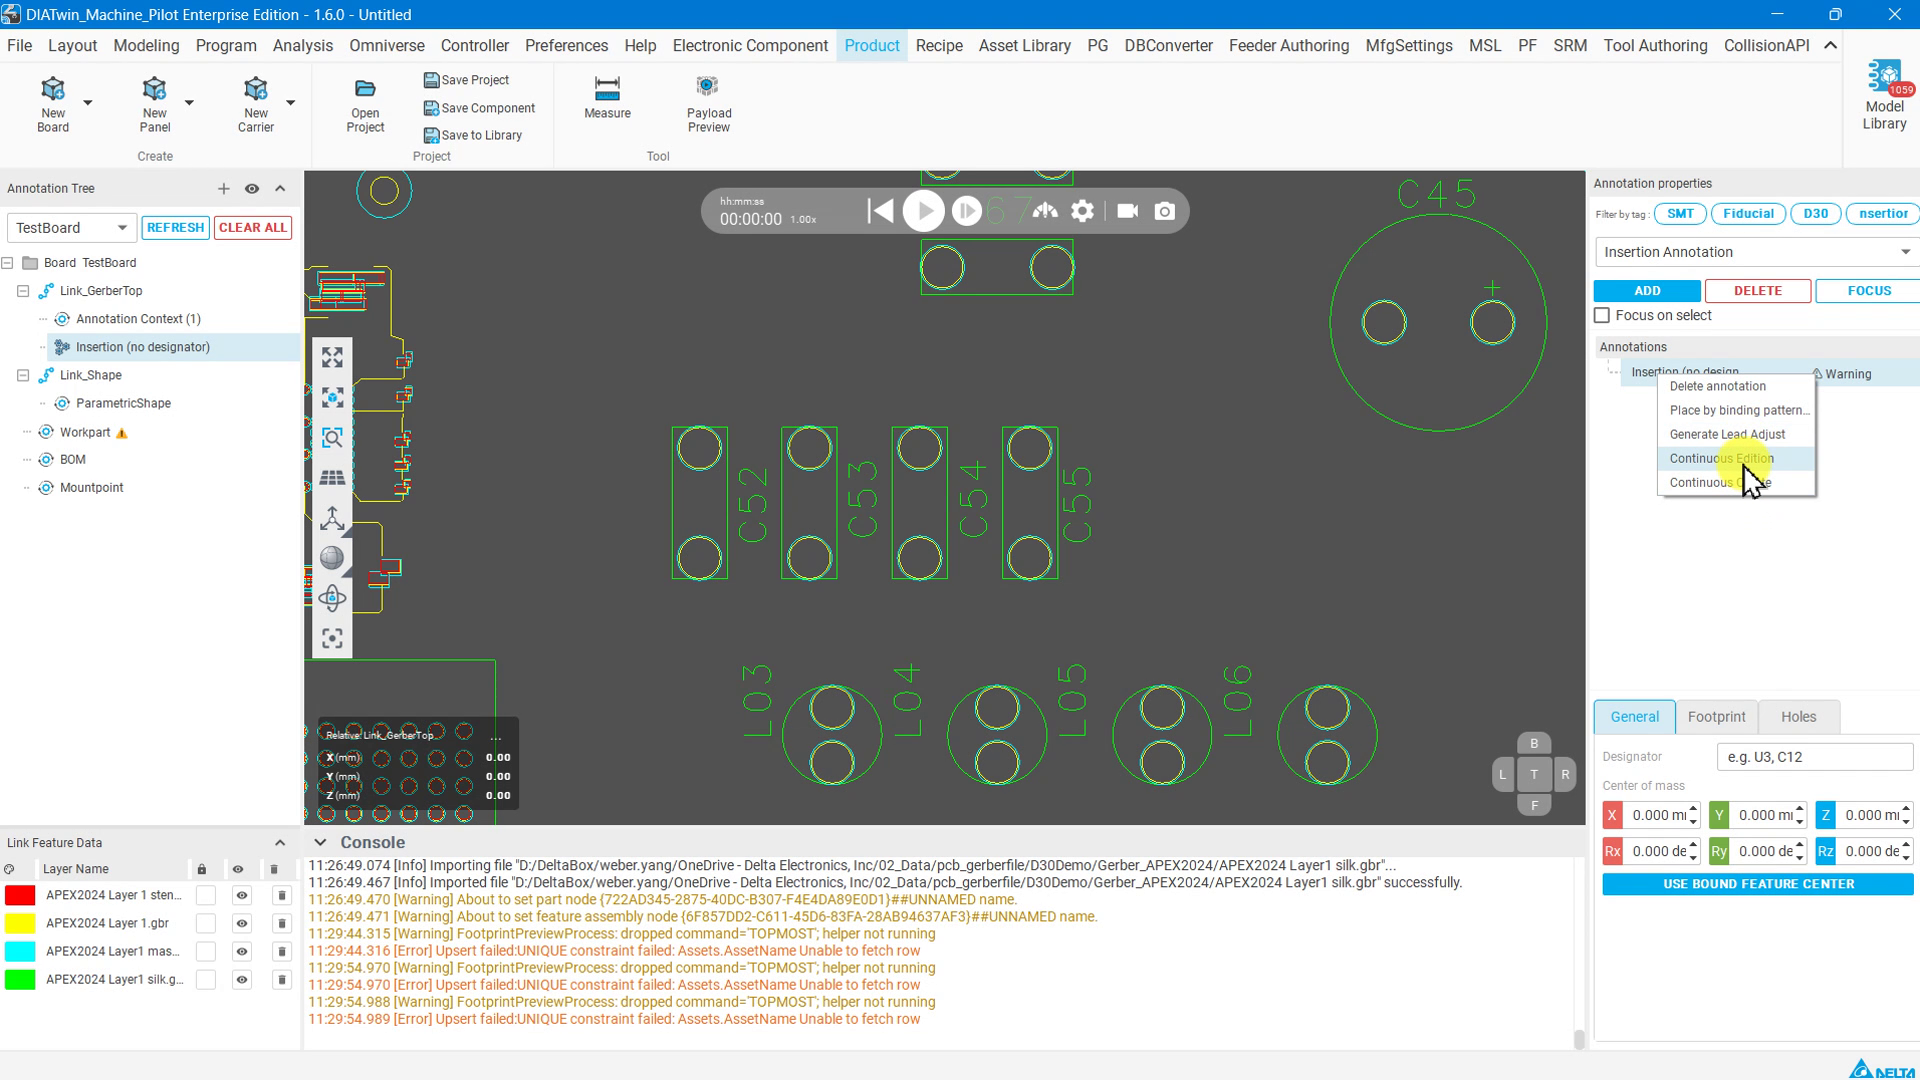Collapse the Link_Shape tree node
This screenshot has height=1080, width=1920.
point(23,375)
